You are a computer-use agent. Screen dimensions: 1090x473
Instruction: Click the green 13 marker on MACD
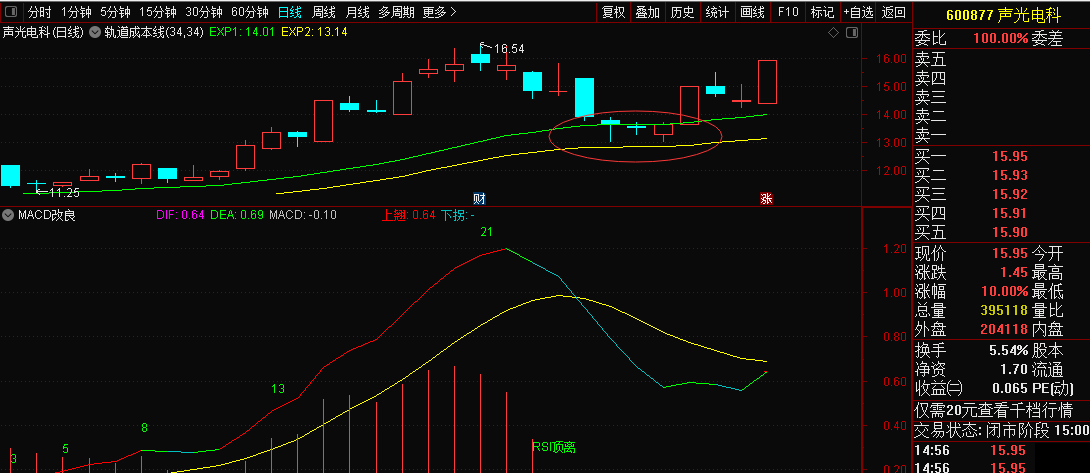click(277, 389)
